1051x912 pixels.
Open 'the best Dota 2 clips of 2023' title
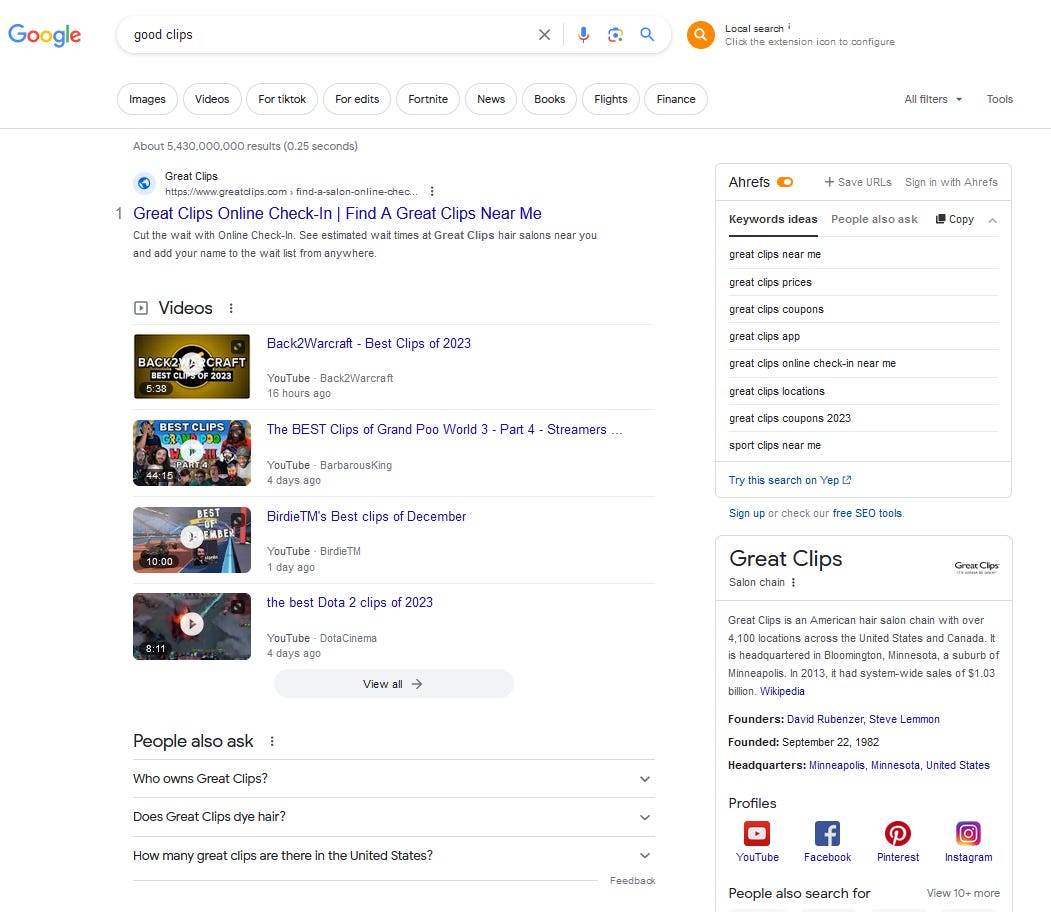[350, 602]
